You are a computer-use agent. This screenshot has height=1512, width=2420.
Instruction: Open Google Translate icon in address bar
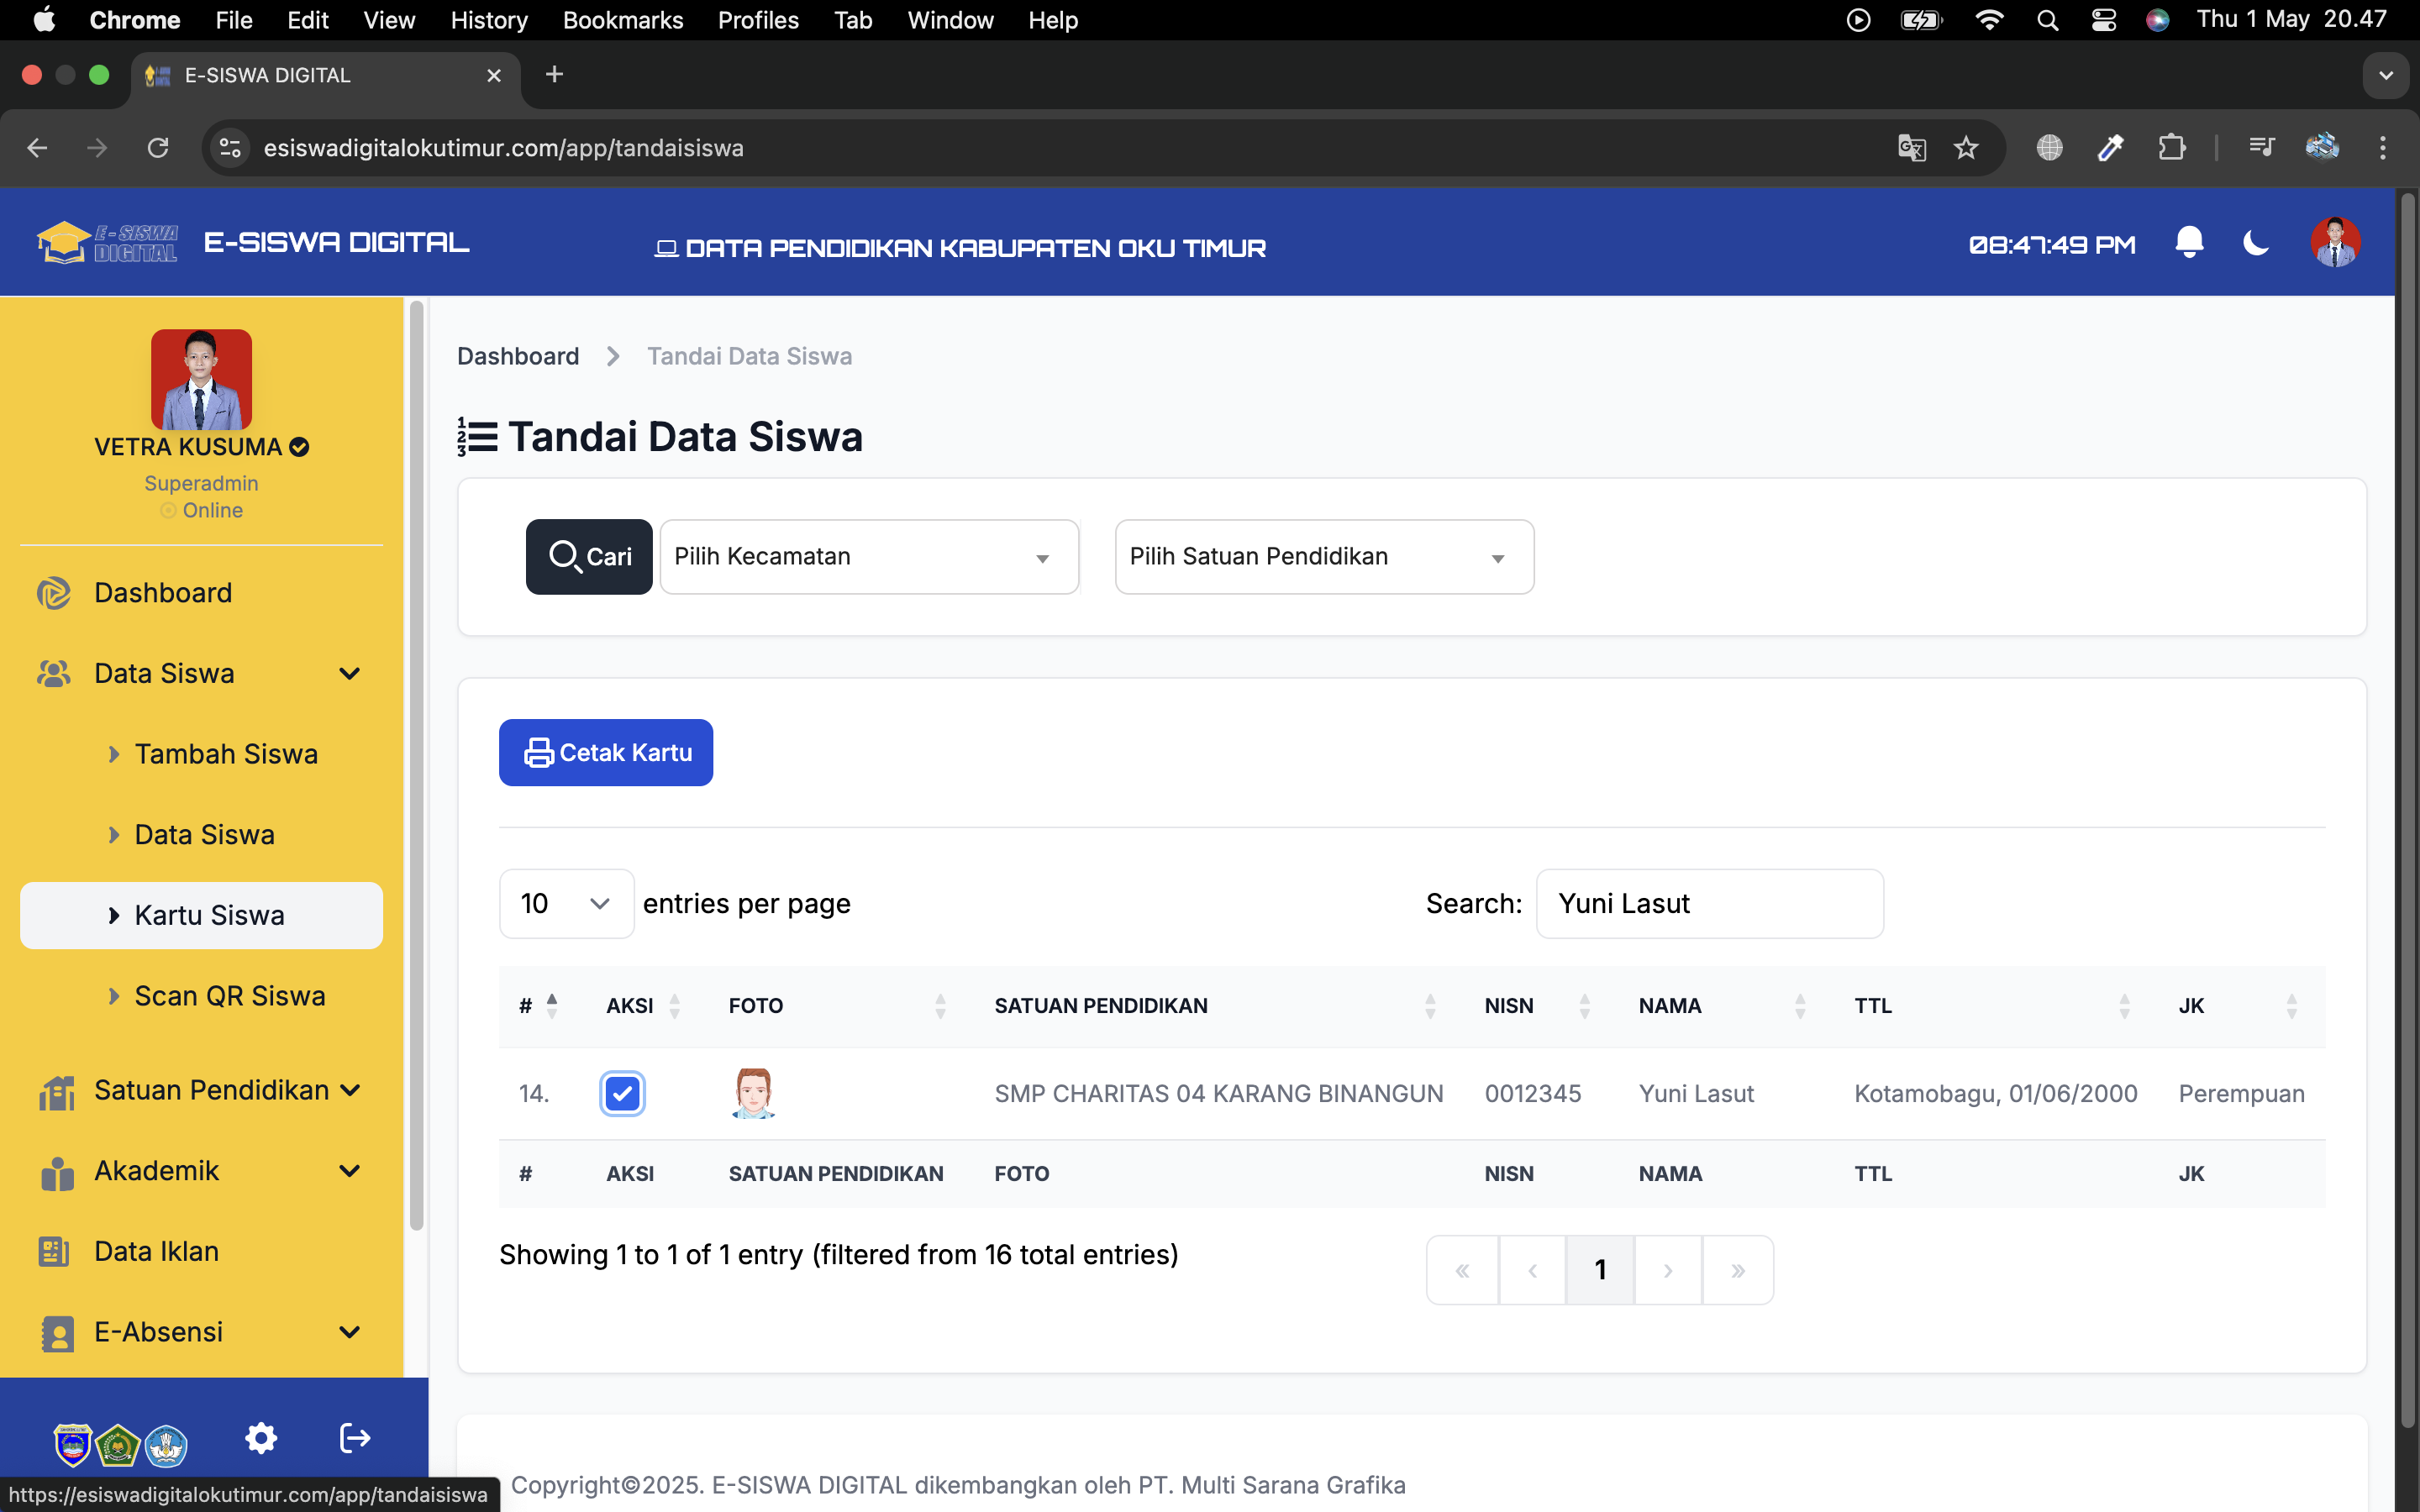pos(1911,148)
